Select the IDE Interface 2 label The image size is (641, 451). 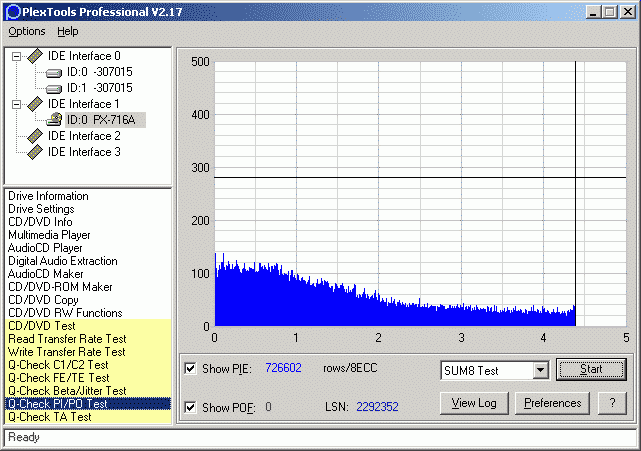pos(84,136)
